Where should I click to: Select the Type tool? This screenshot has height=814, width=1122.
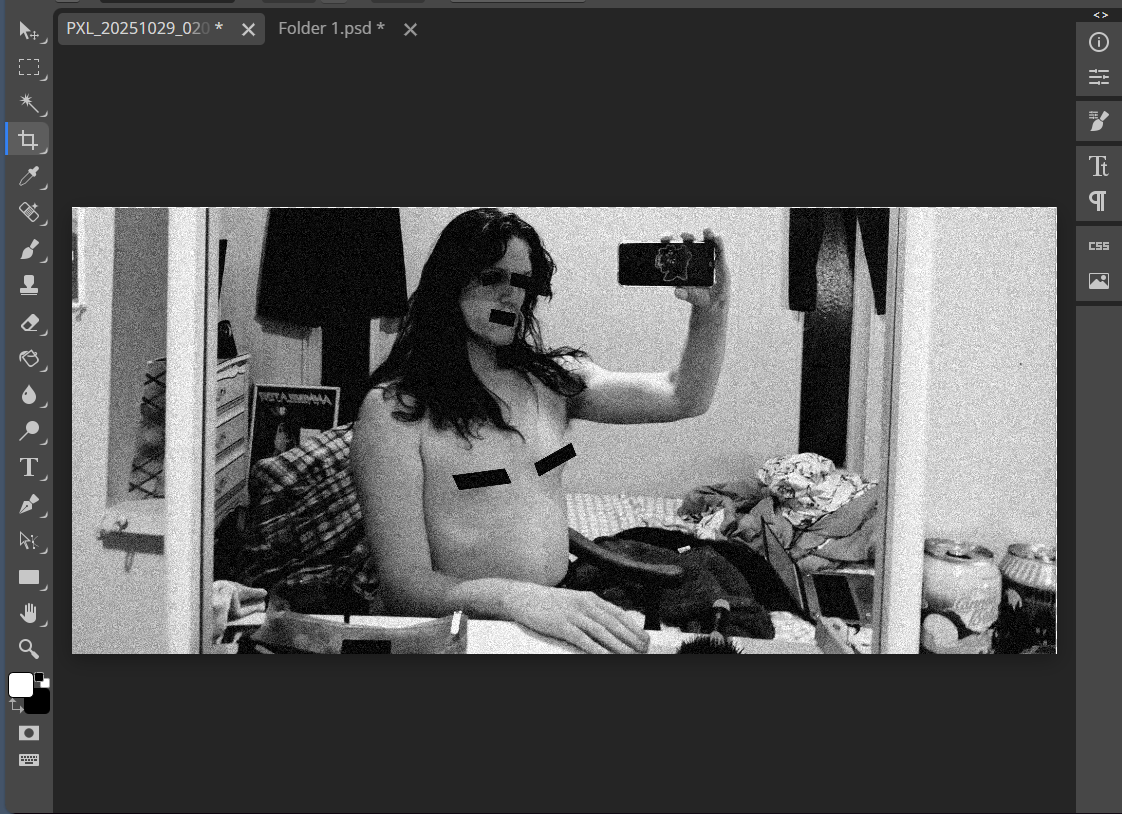pyautogui.click(x=29, y=467)
